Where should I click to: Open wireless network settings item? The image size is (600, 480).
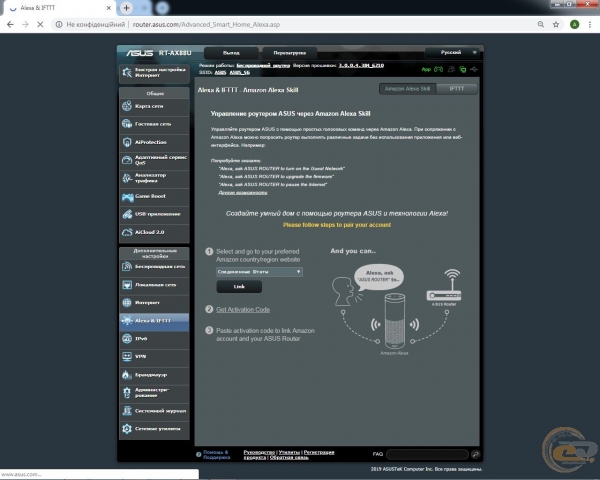pos(154,267)
